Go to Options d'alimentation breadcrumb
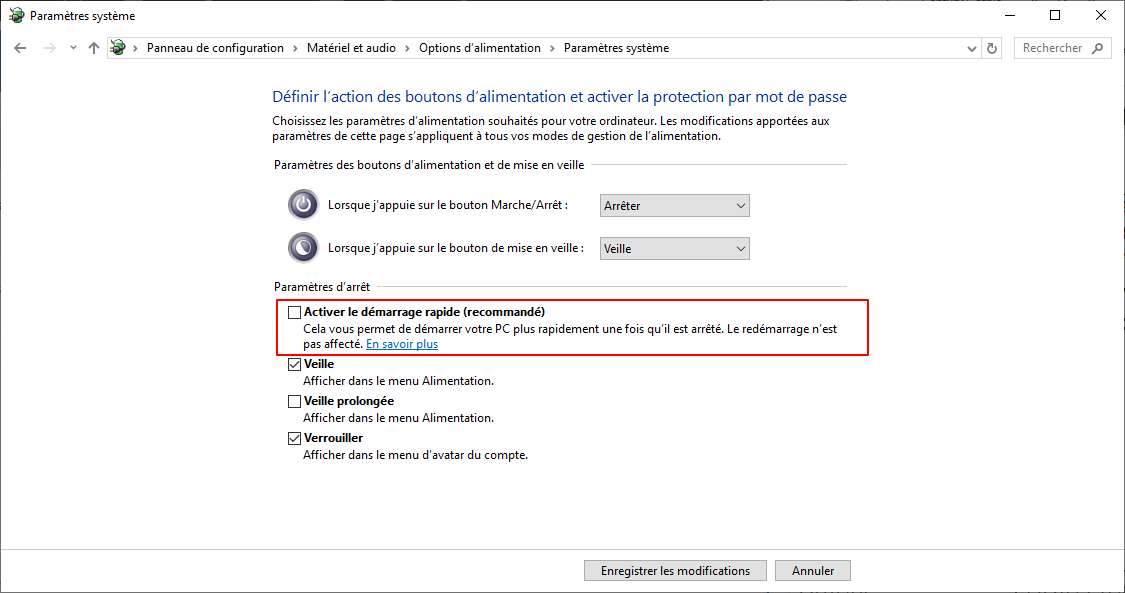 479,48
